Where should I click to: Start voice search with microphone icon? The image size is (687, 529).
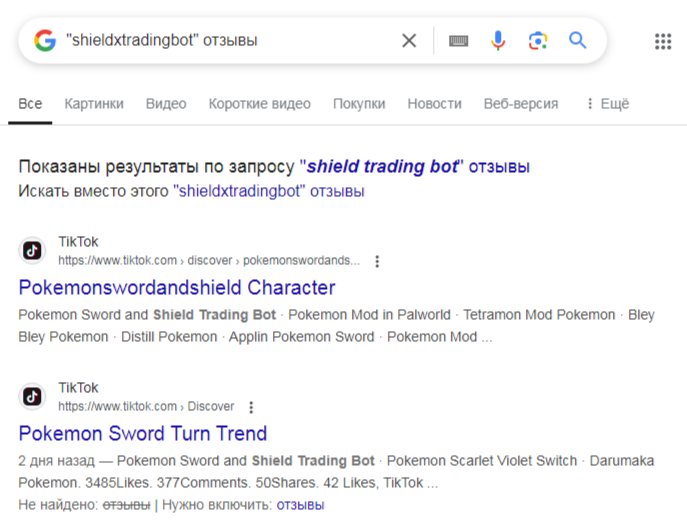(x=498, y=41)
